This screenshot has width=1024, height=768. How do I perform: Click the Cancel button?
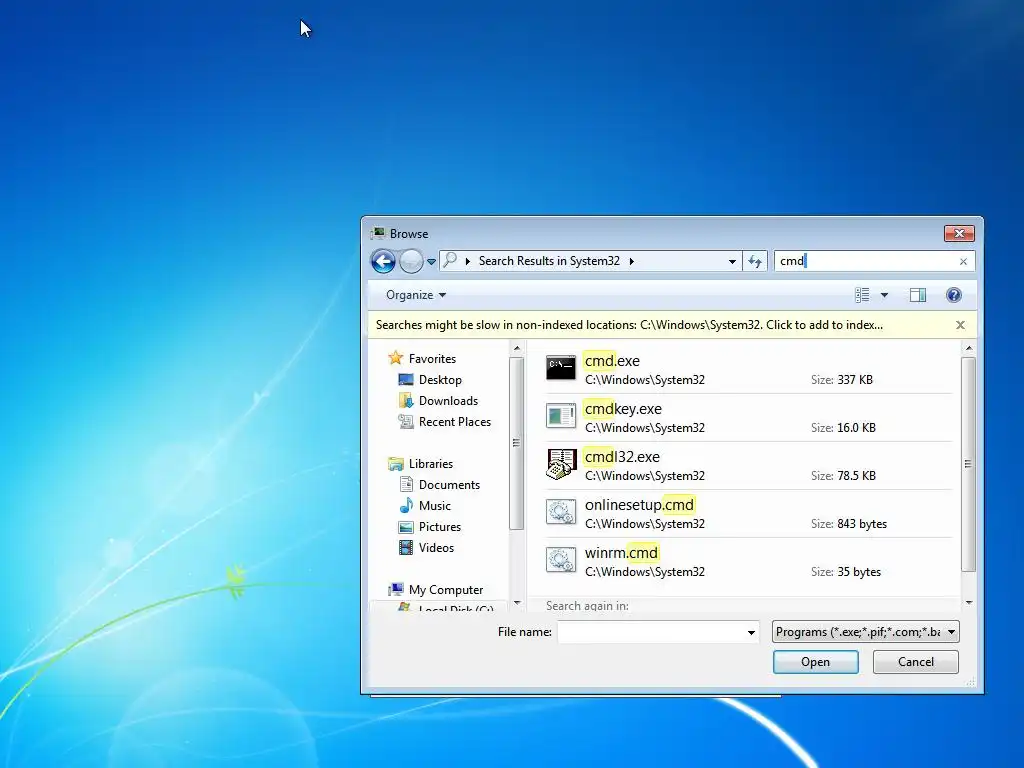916,662
